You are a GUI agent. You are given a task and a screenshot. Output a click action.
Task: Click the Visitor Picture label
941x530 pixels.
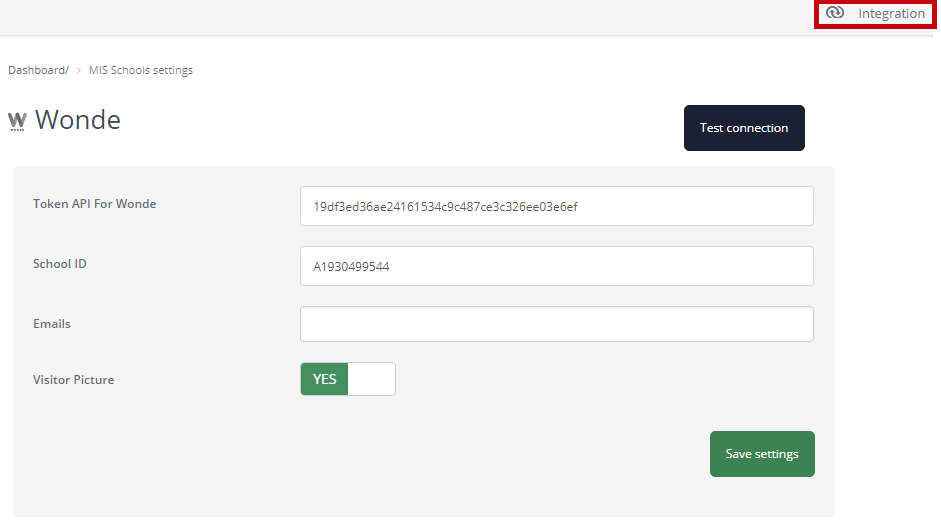coord(73,379)
